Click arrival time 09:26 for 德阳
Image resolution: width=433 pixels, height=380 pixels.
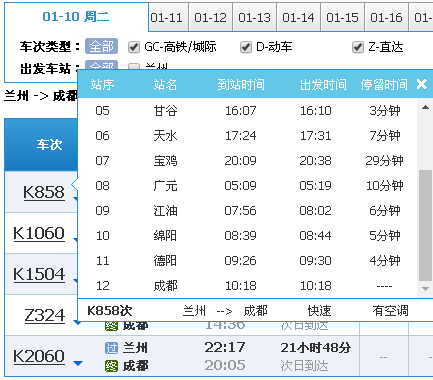pos(240,261)
